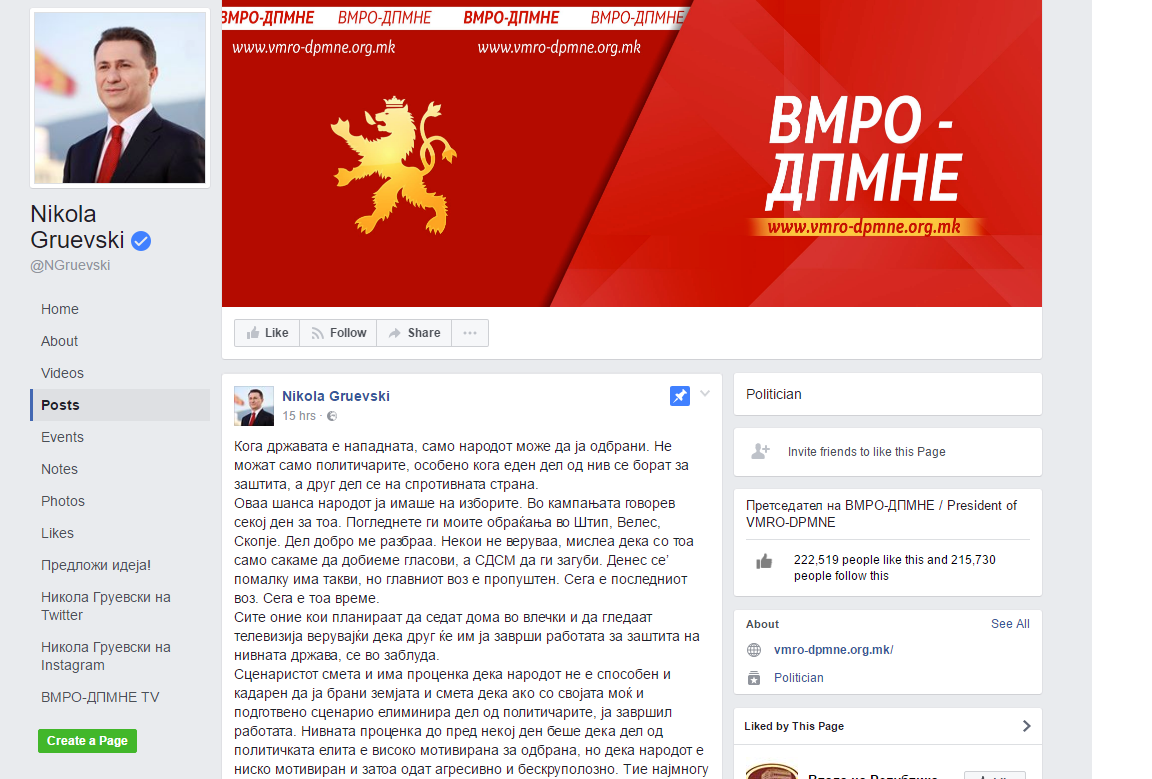Click the Create a Page button

click(87, 741)
